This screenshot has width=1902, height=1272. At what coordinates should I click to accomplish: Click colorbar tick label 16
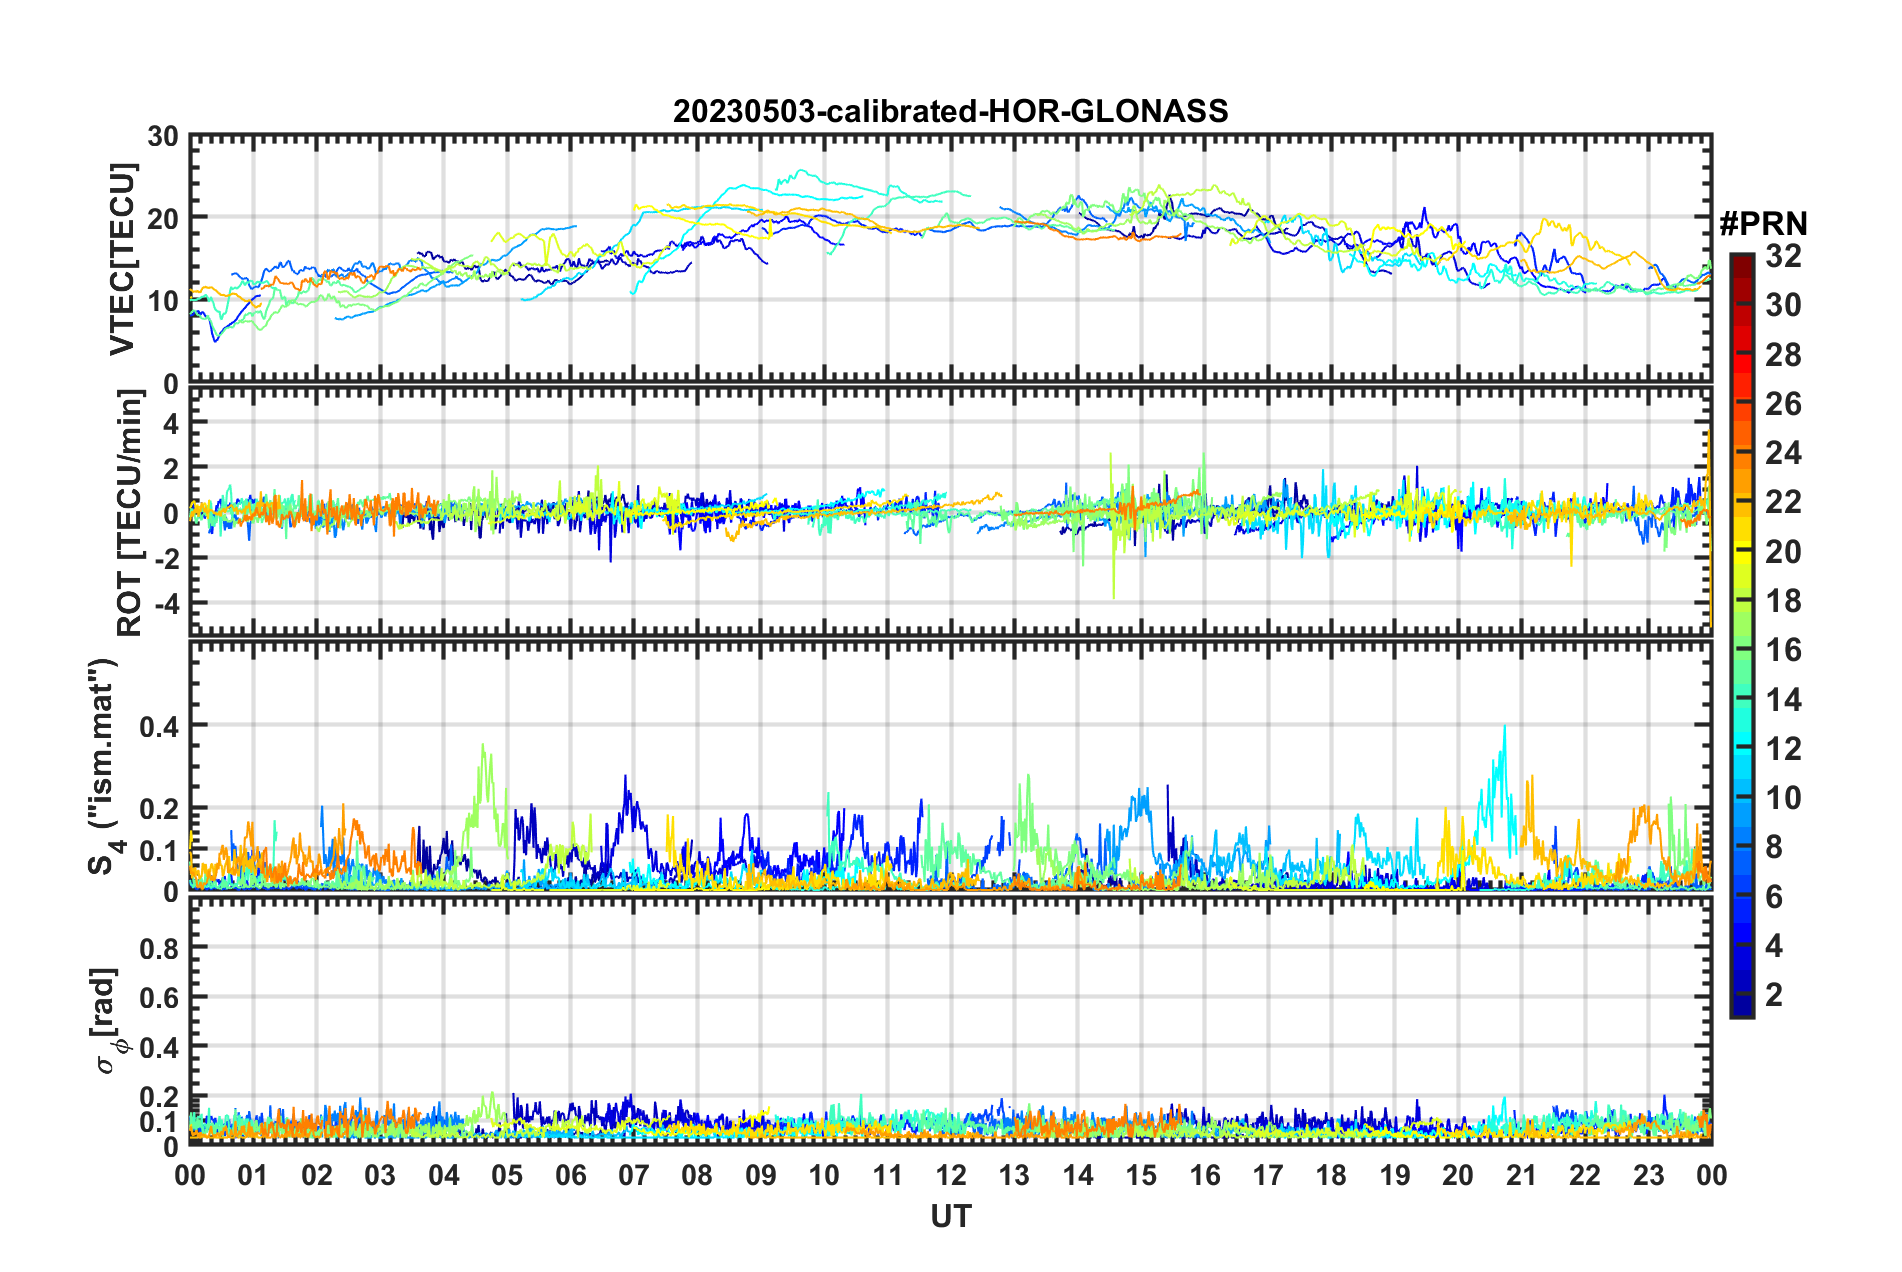tap(1782, 650)
